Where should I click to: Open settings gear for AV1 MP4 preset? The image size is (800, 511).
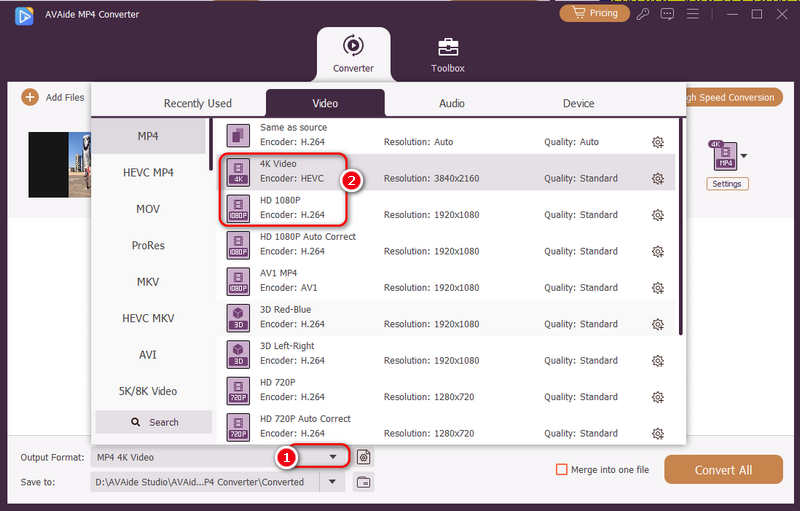658,288
